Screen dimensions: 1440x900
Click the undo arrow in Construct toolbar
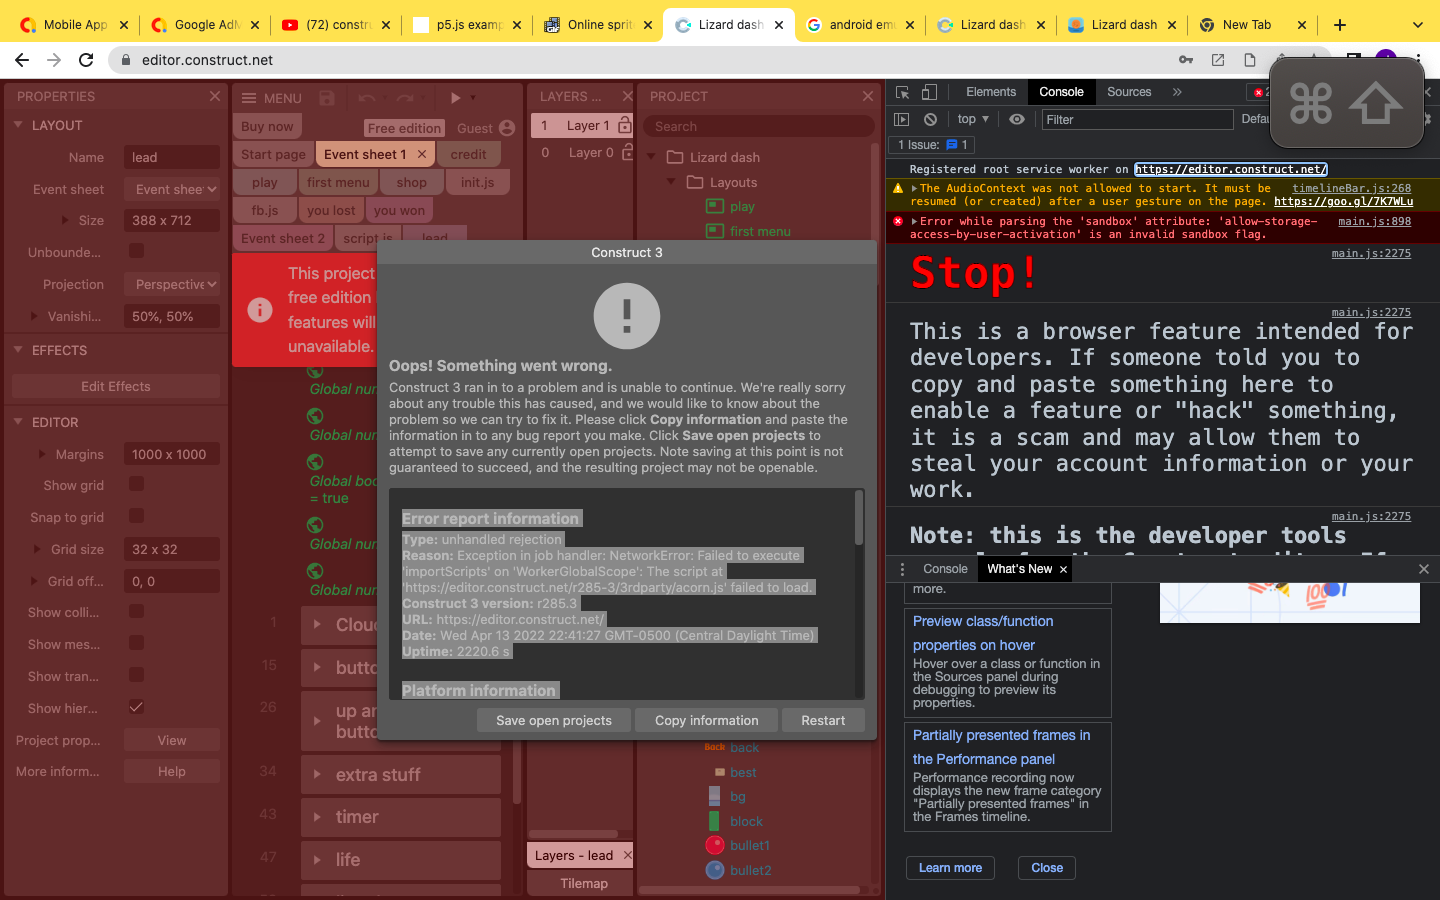(x=367, y=98)
